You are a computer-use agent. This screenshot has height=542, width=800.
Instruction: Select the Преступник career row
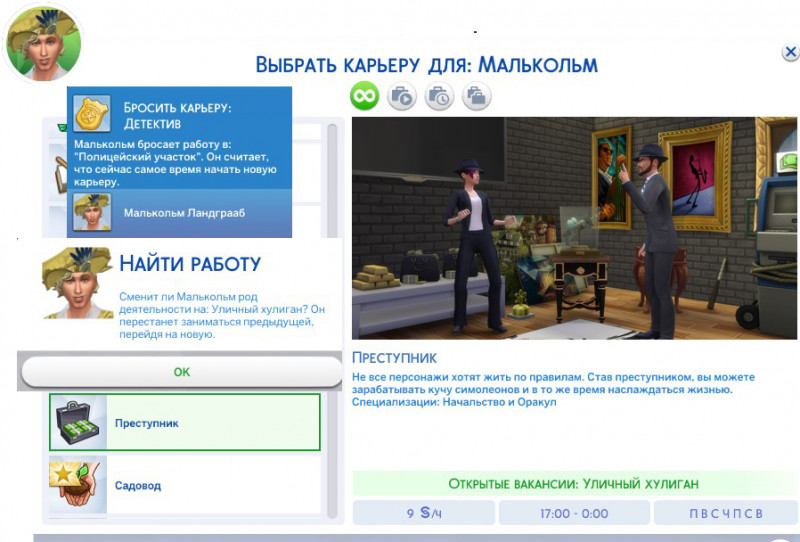185,422
